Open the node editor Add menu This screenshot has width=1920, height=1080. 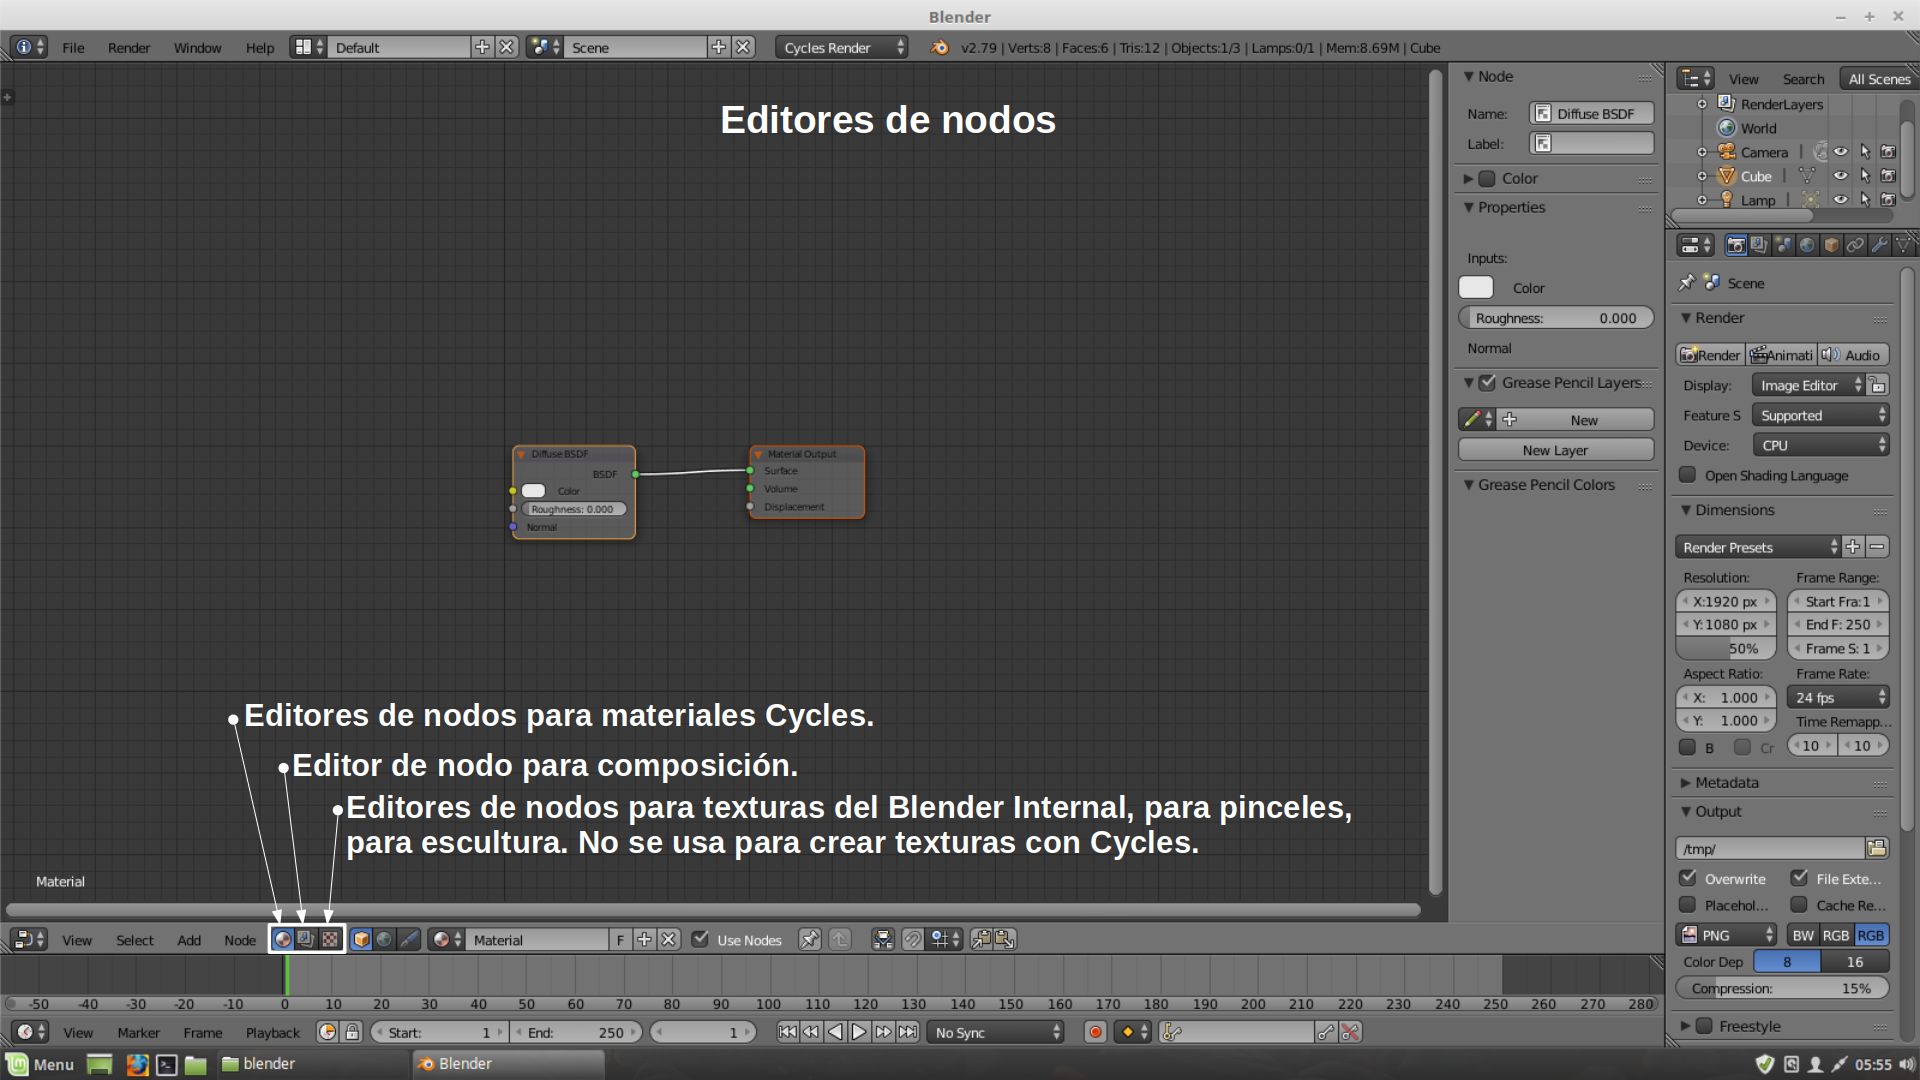(189, 940)
